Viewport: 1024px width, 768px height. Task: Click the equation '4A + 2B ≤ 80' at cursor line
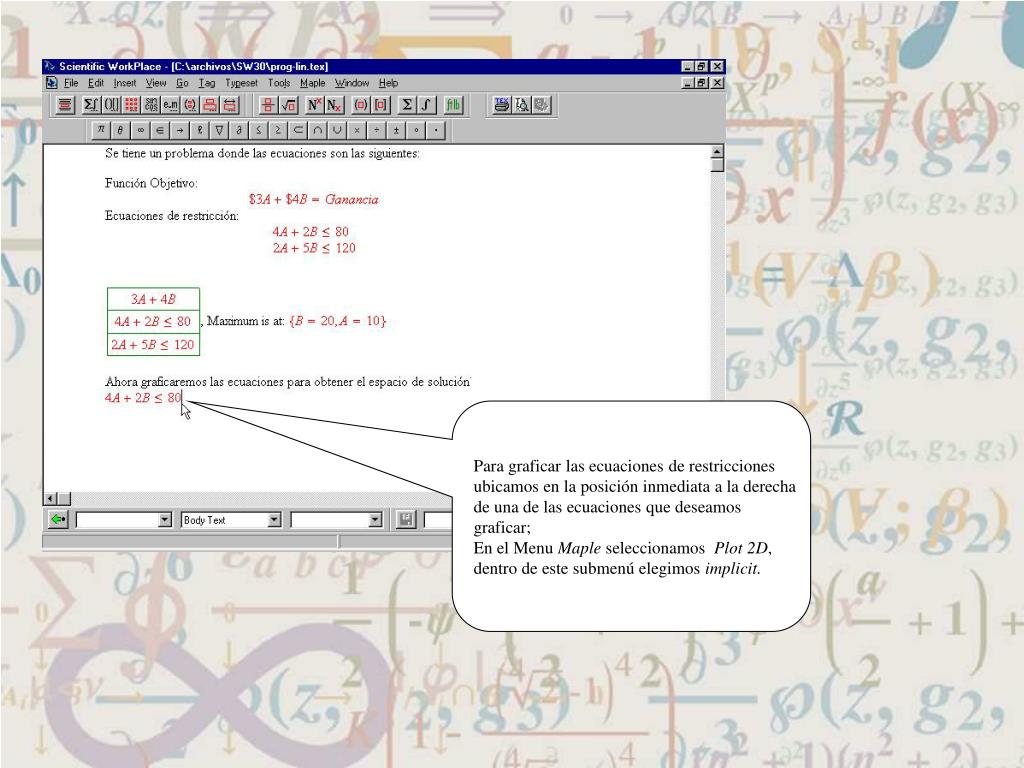(x=143, y=398)
